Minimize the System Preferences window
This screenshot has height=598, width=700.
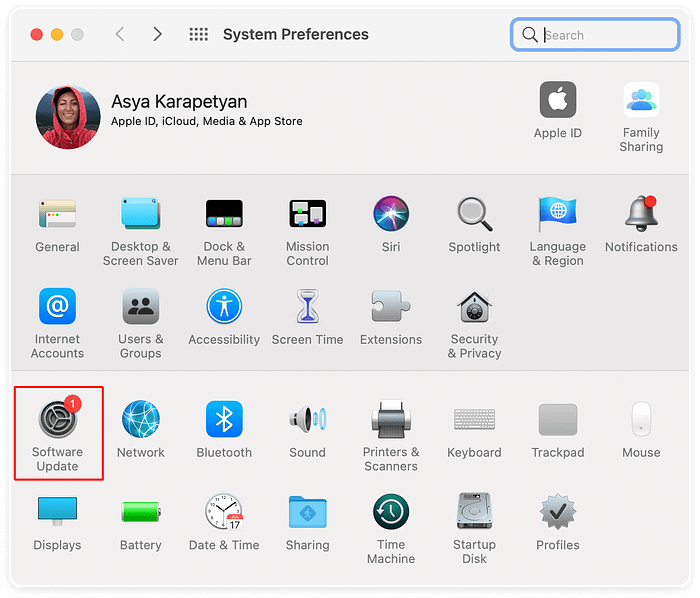click(x=57, y=34)
